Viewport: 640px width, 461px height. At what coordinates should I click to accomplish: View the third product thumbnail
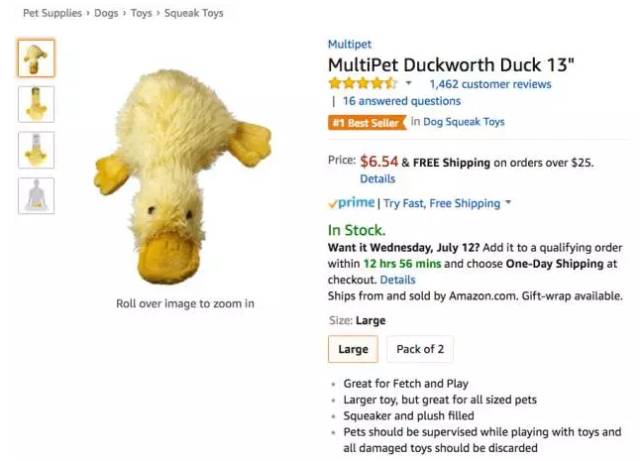click(x=36, y=149)
